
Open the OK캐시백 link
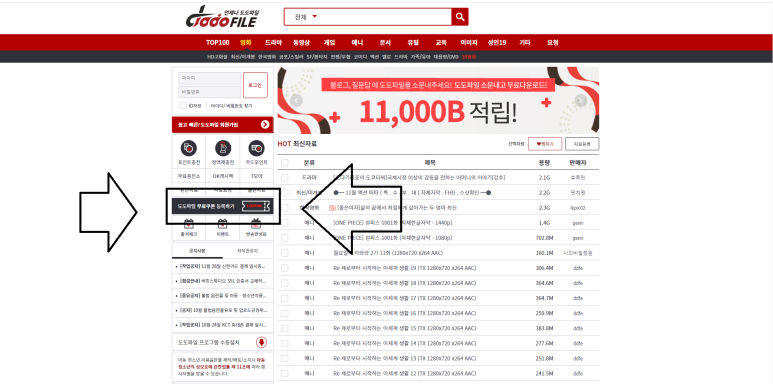coord(223,176)
